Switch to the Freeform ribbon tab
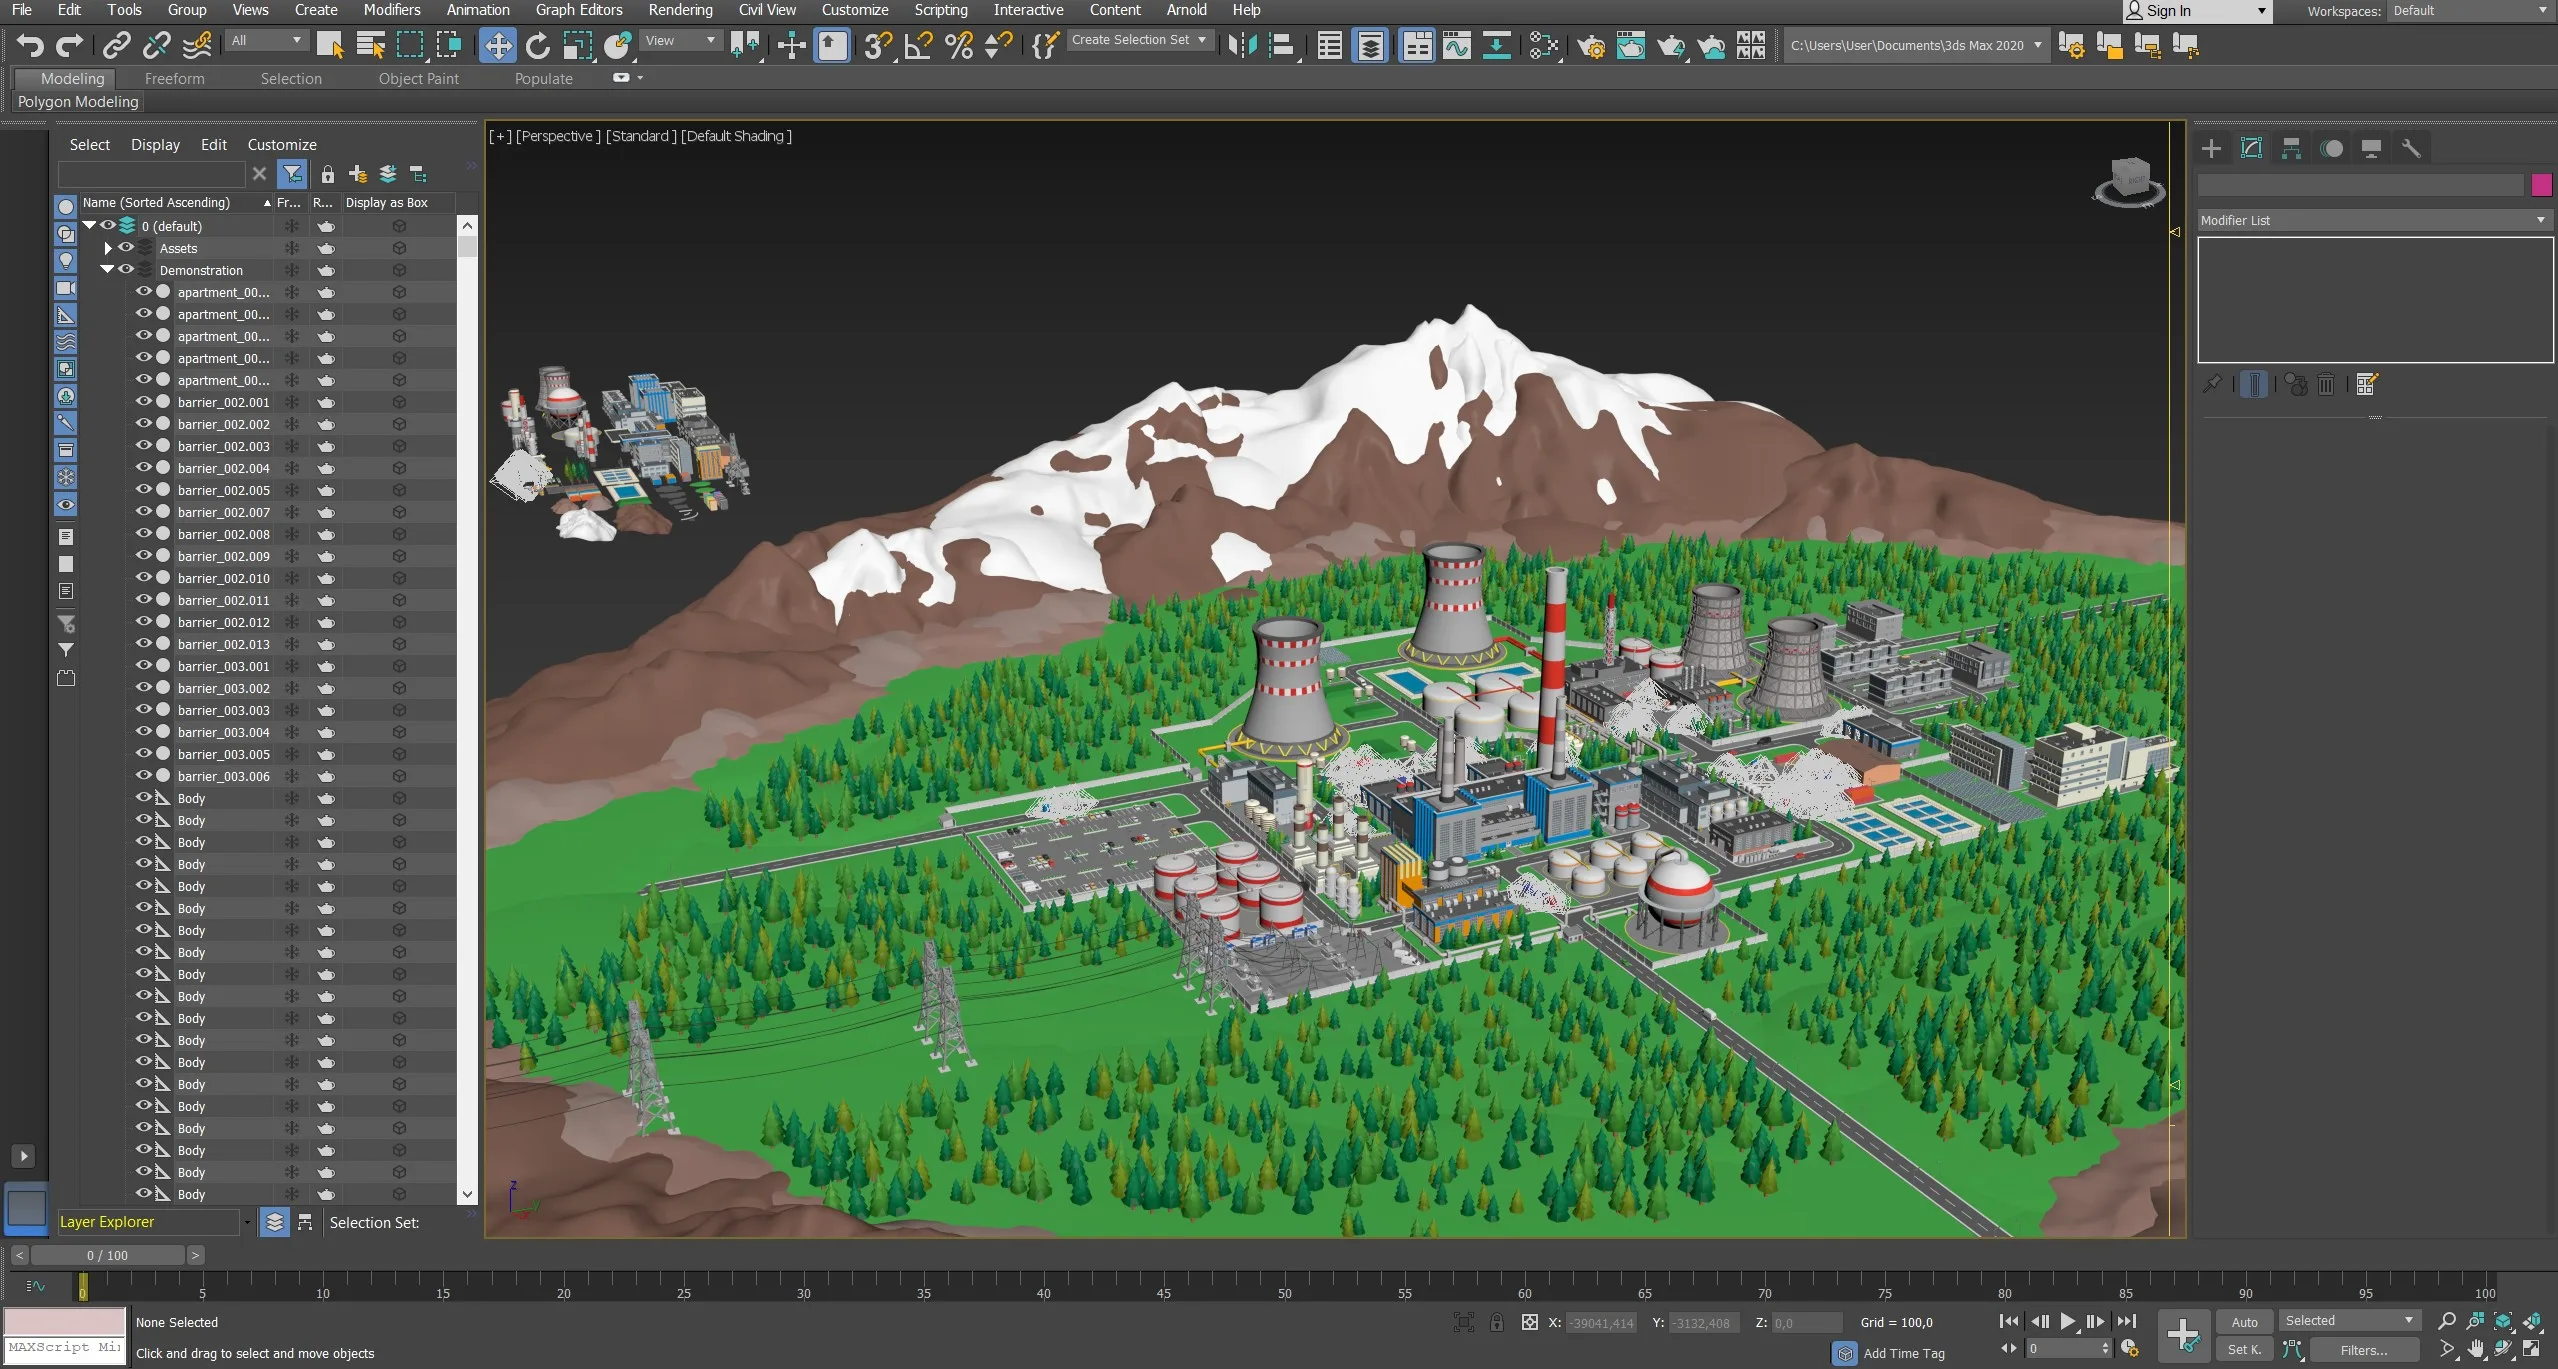 pyautogui.click(x=174, y=79)
